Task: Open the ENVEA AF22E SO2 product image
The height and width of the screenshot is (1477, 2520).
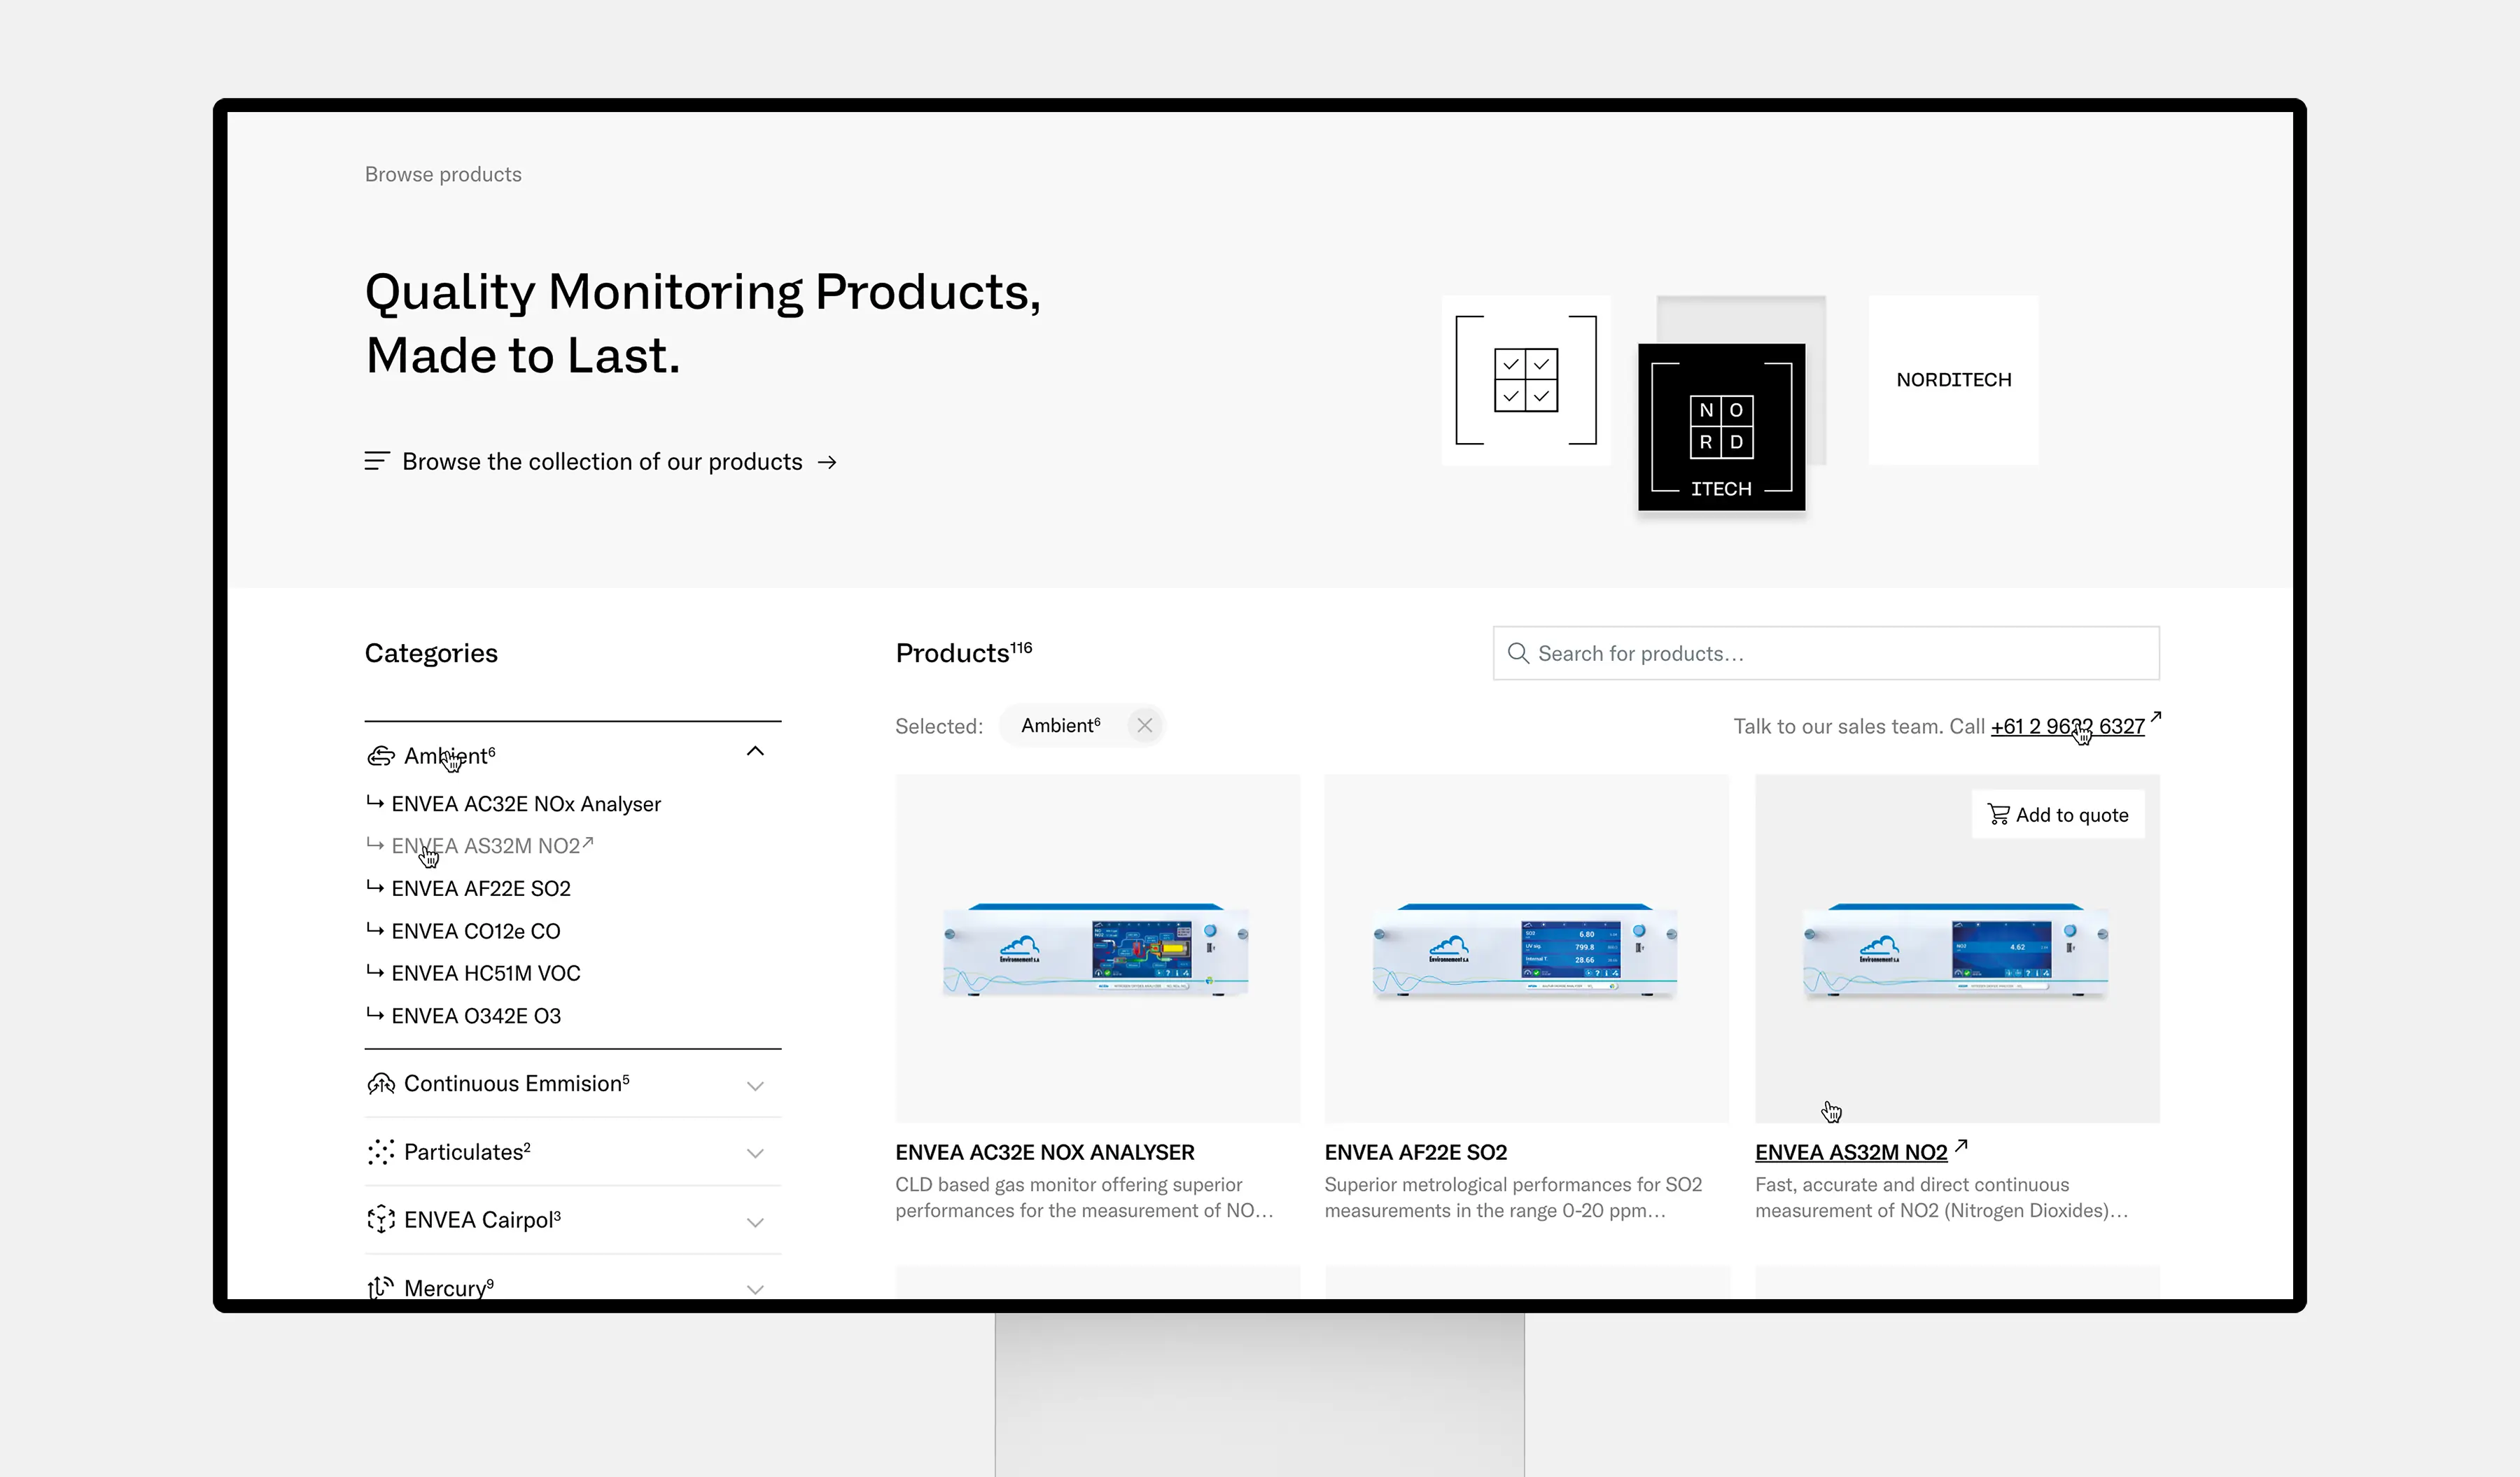Action: click(x=1526, y=948)
